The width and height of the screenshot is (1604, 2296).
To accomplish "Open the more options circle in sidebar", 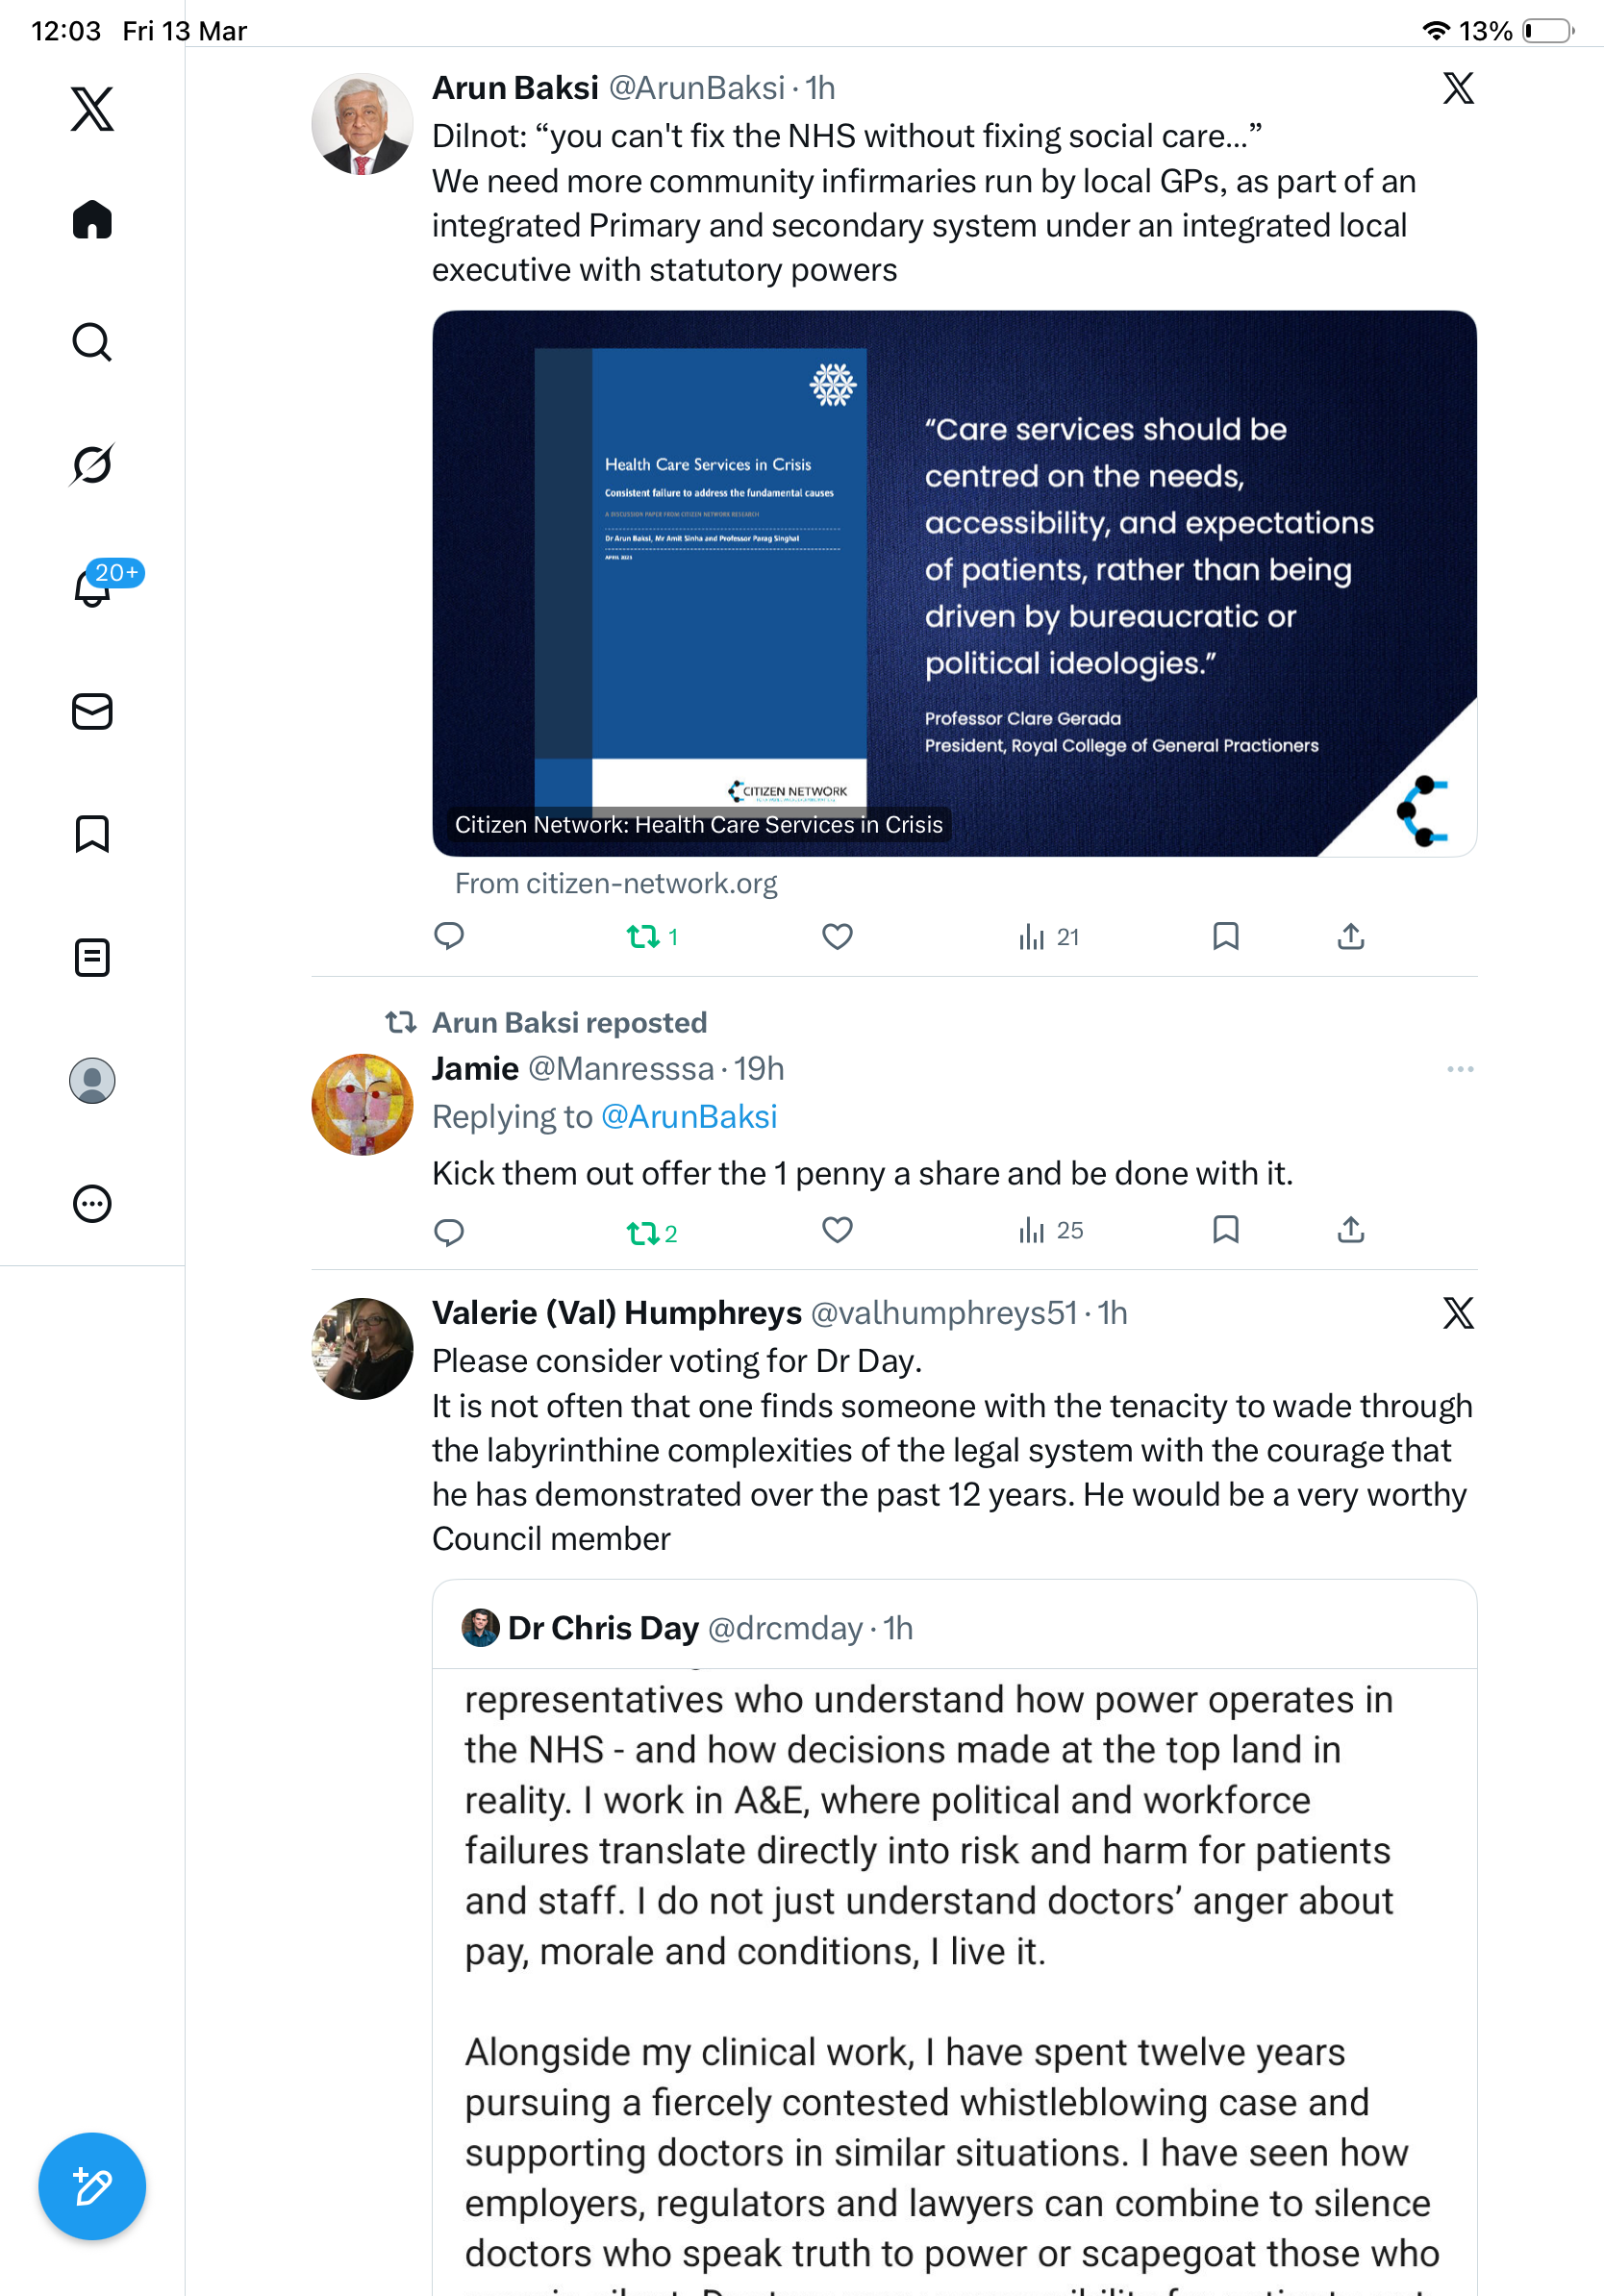I will 92,1204.
